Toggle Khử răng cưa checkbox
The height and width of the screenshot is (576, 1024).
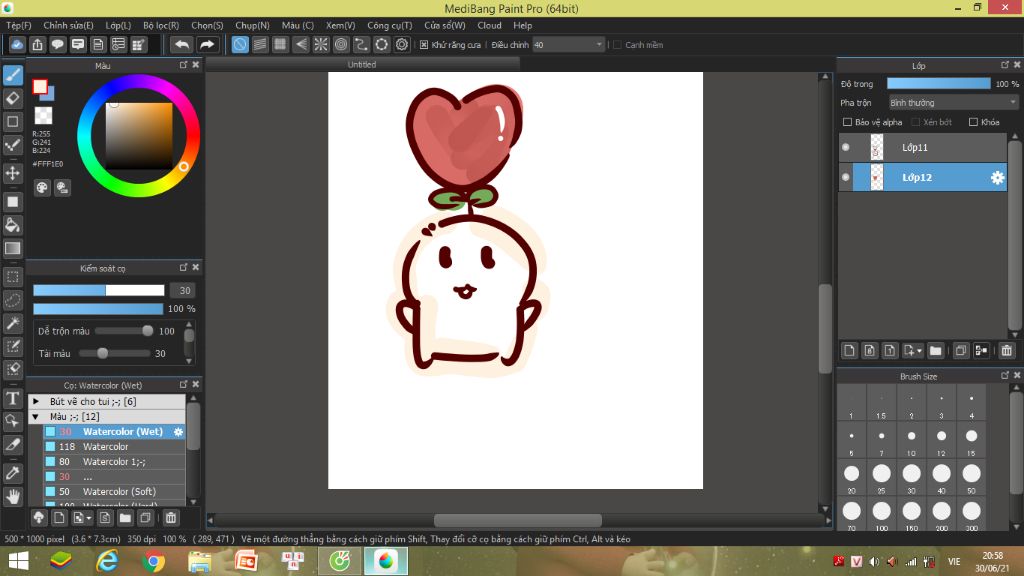point(424,44)
